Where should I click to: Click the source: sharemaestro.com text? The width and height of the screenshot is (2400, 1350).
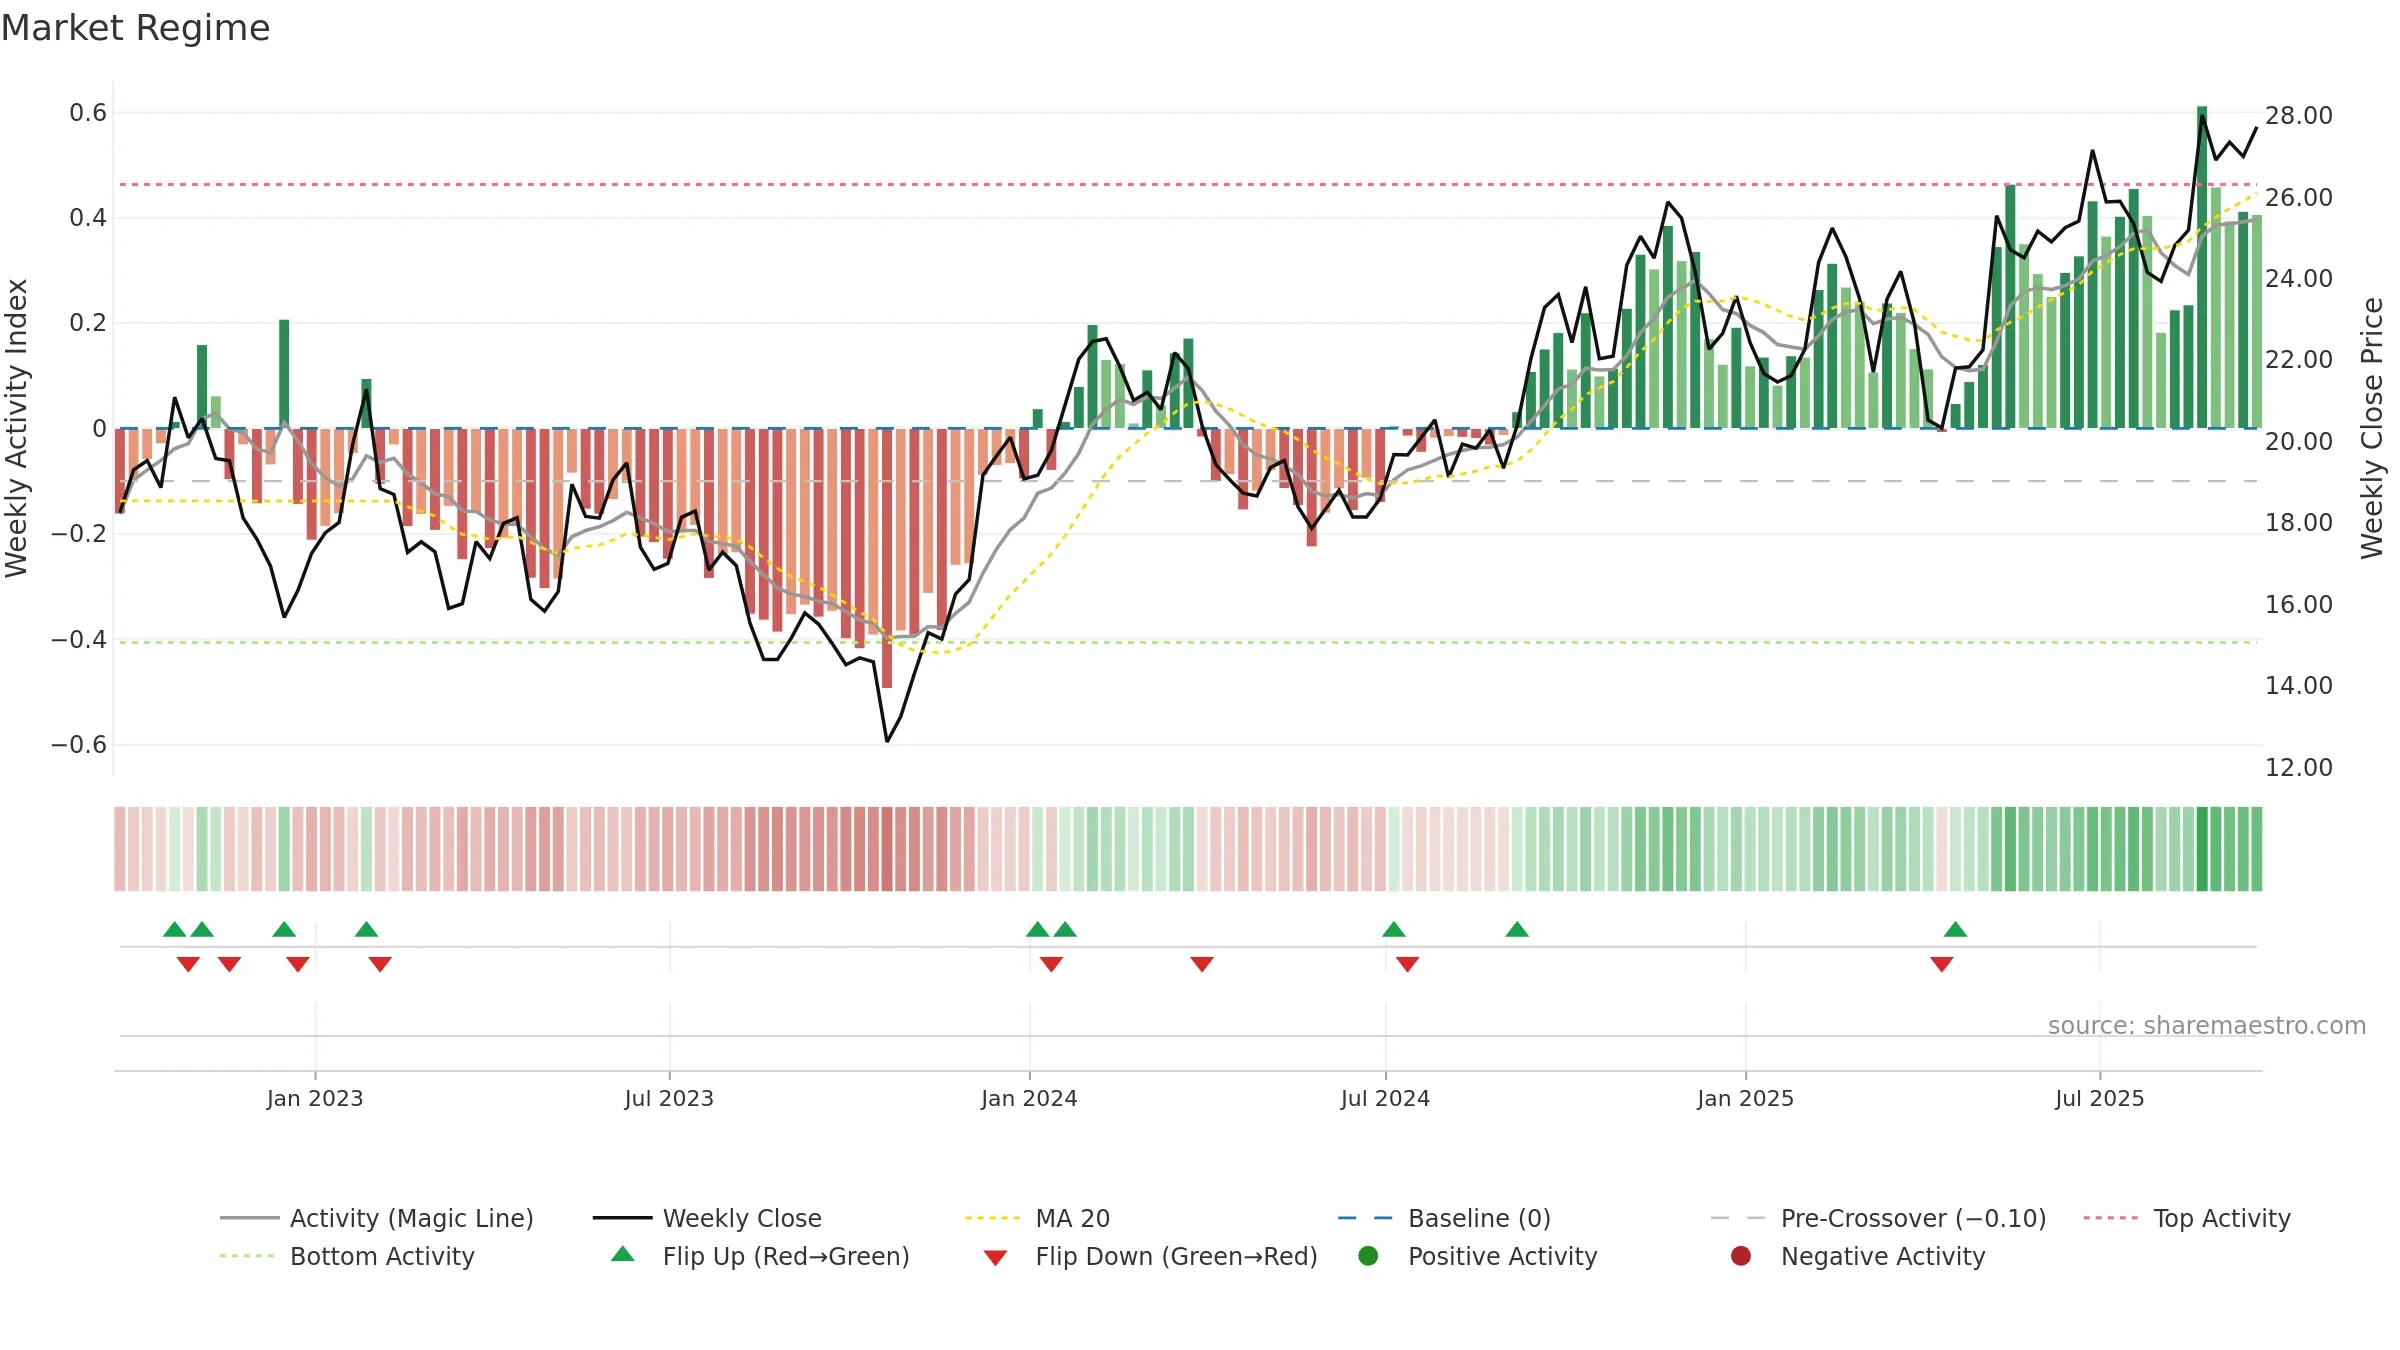(x=2207, y=1025)
